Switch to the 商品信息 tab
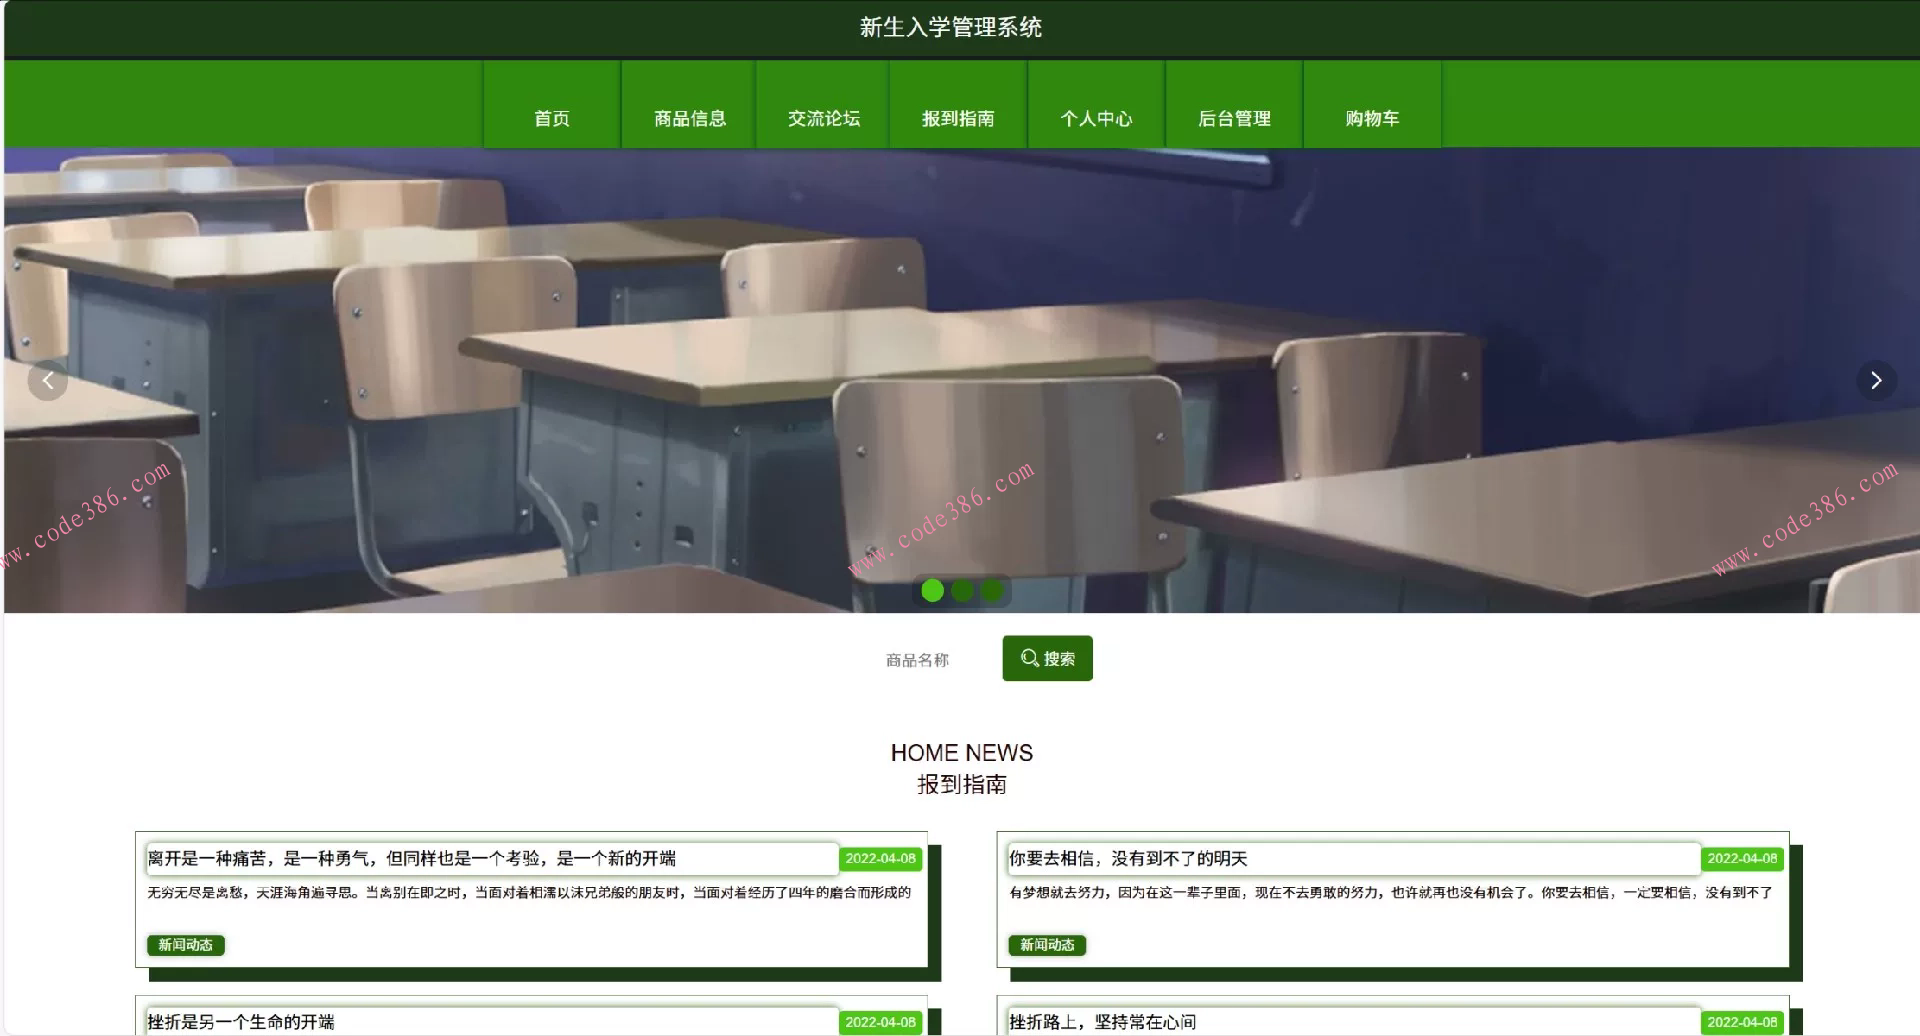This screenshot has width=1920, height=1036. click(689, 117)
